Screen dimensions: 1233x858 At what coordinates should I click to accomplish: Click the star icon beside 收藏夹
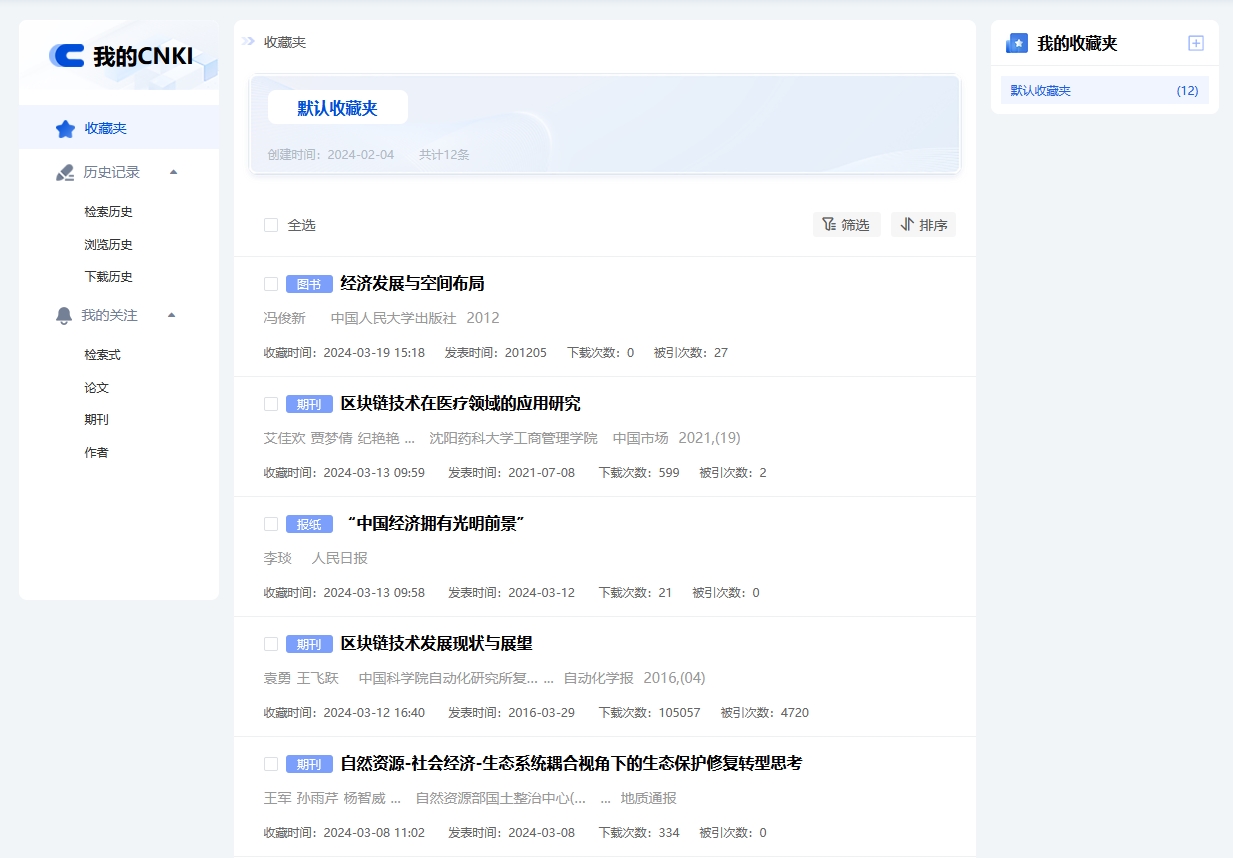coord(65,129)
